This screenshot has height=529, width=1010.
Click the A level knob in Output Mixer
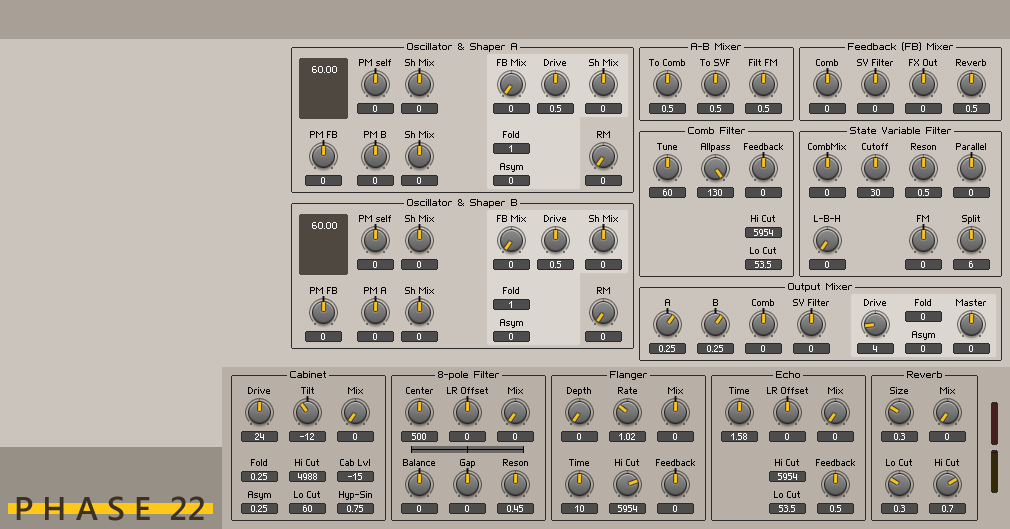[667, 324]
